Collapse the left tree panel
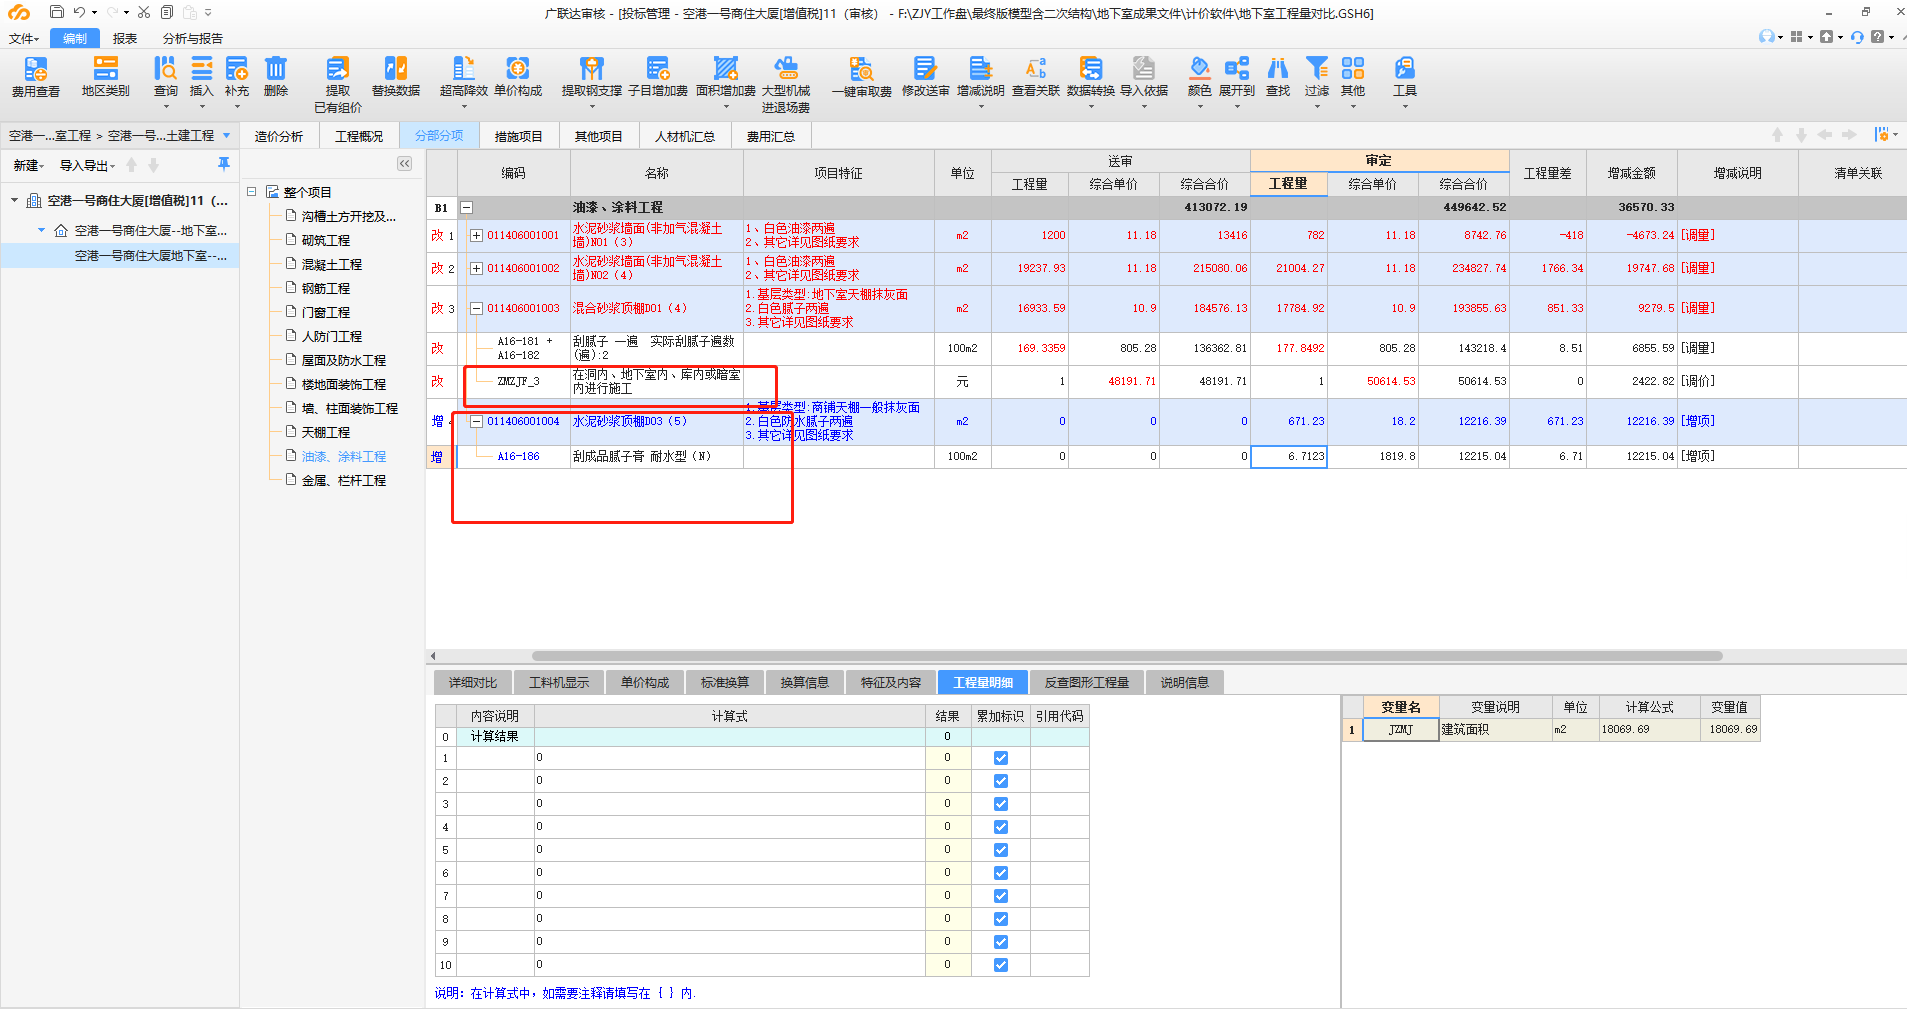Viewport: 1907px width, 1009px height. coord(405,164)
